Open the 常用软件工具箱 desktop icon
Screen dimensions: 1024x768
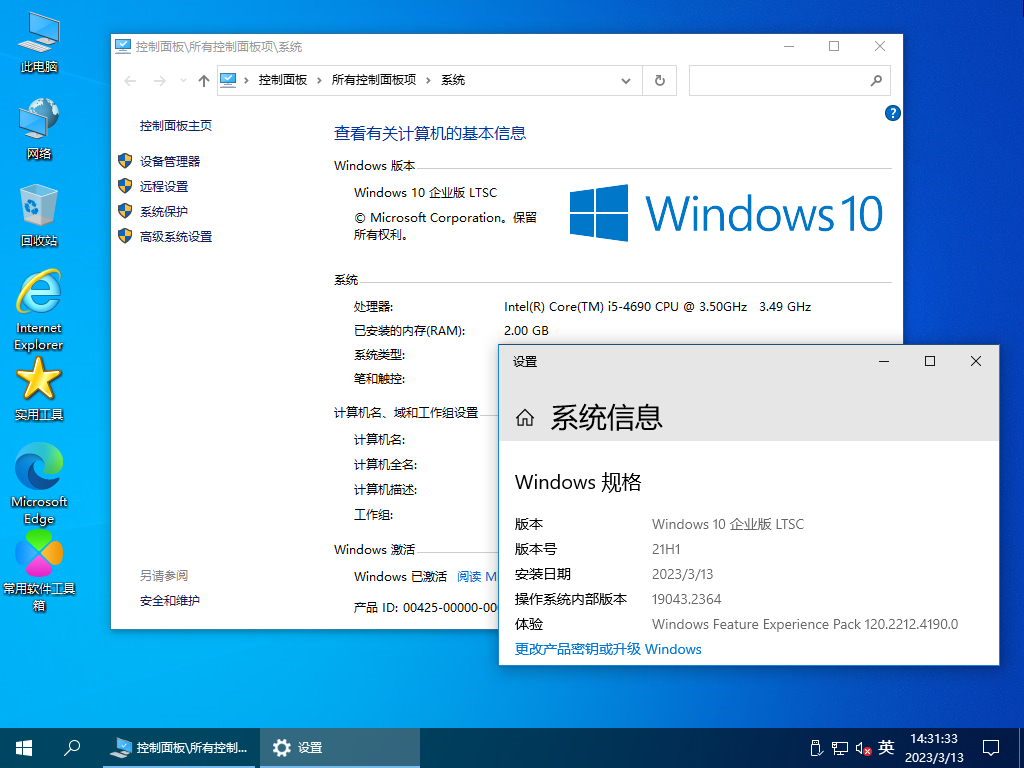point(39,571)
